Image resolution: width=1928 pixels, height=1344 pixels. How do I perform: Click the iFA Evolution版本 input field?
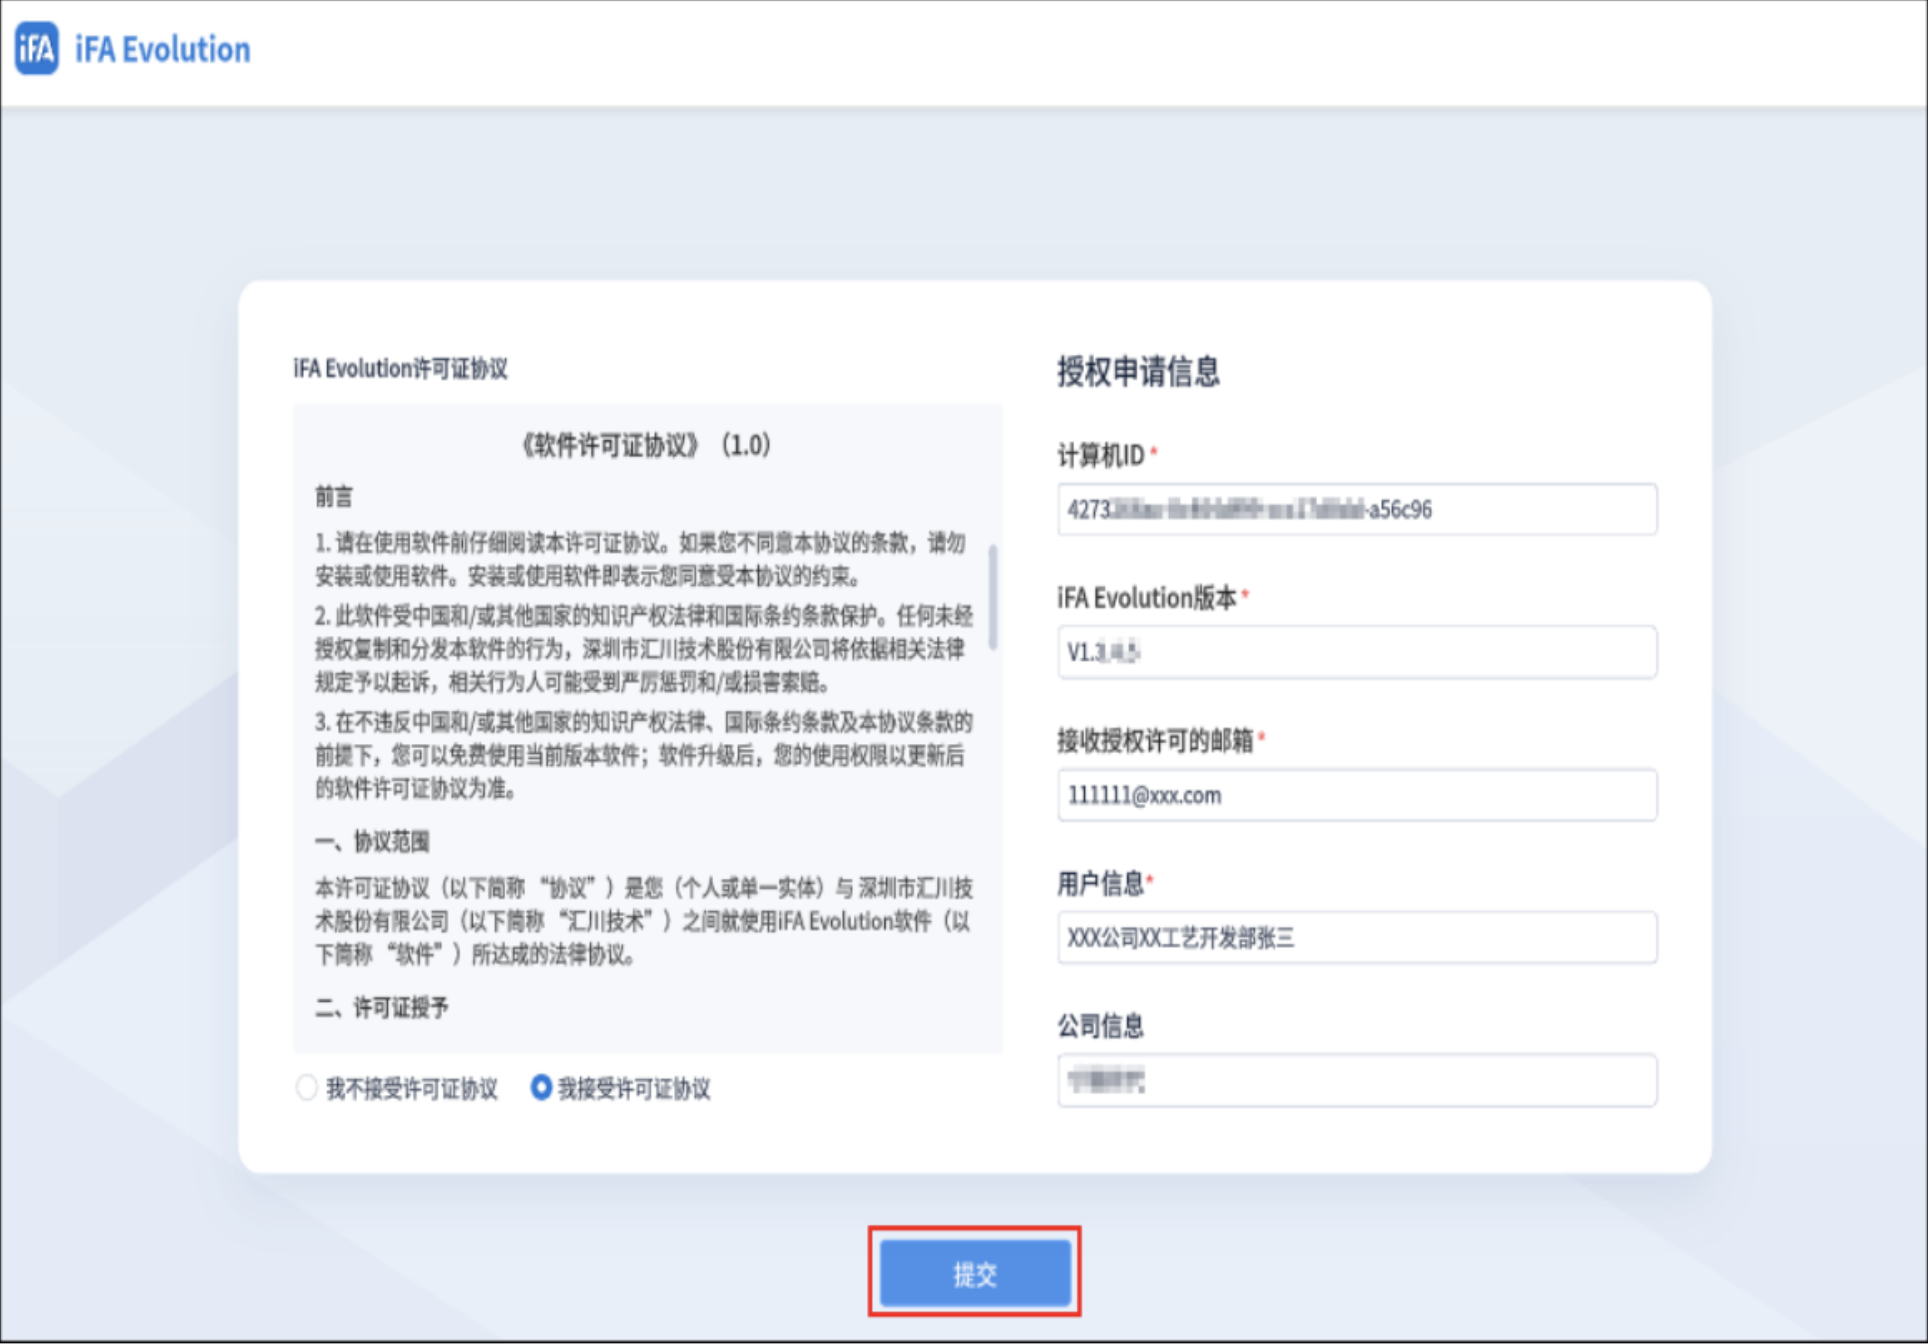(x=1356, y=652)
